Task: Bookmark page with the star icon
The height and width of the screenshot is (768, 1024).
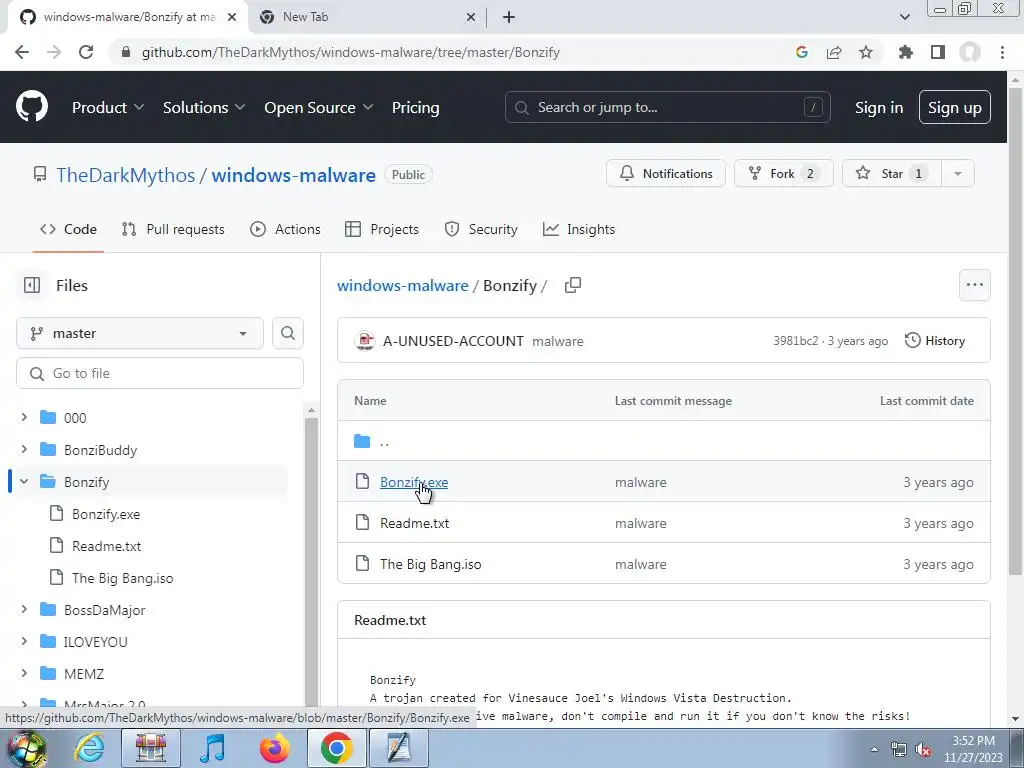Action: coord(866,52)
